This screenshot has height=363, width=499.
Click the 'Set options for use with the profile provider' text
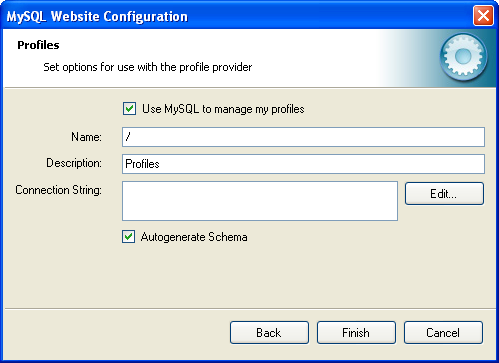148,67
